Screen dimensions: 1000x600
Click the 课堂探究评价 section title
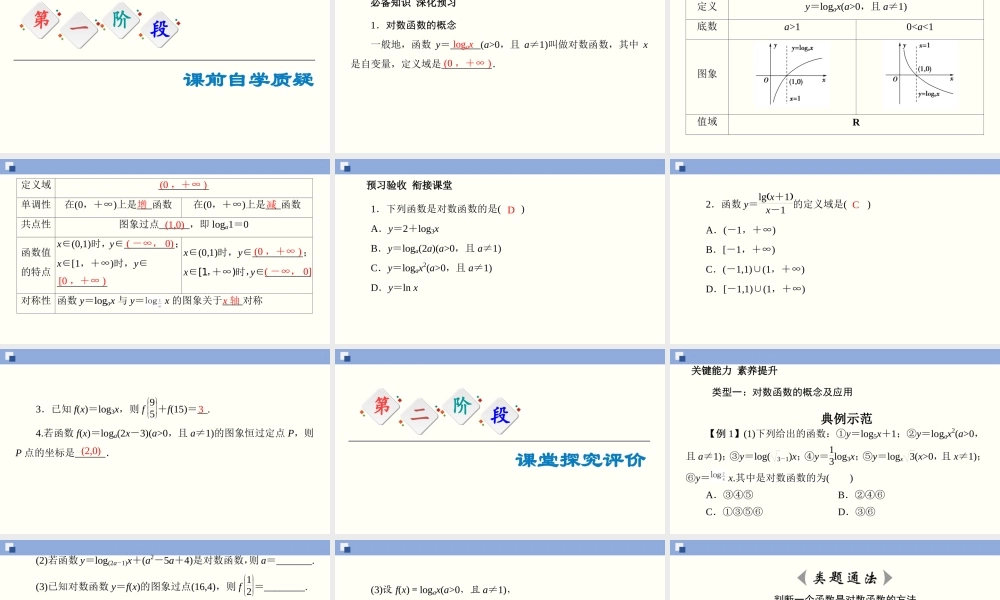coord(578,461)
